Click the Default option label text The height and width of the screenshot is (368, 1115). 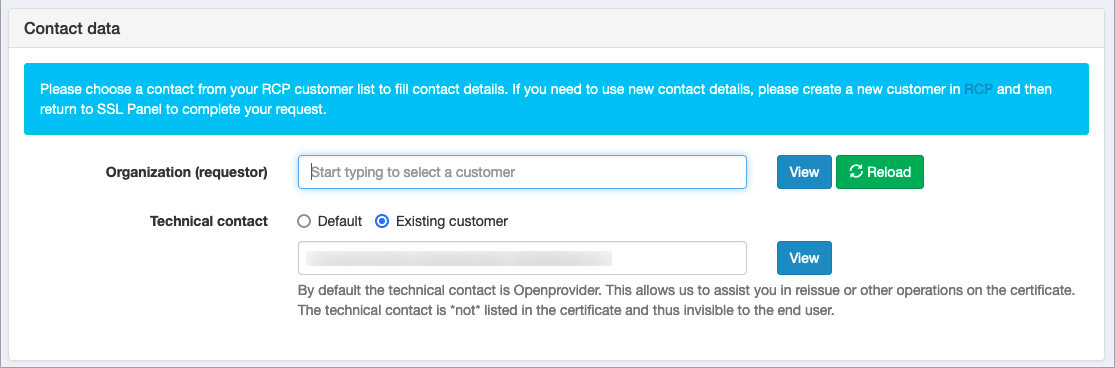[340, 221]
